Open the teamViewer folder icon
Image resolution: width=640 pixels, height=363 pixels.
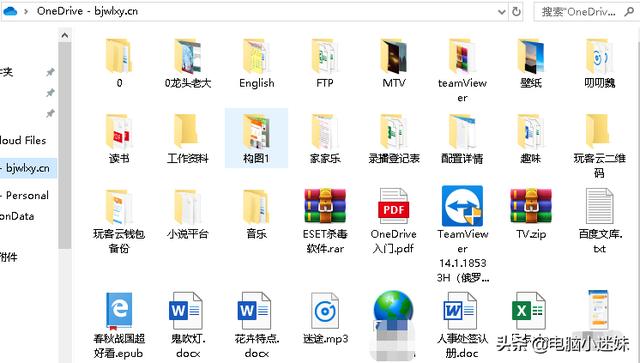pyautogui.click(x=462, y=56)
